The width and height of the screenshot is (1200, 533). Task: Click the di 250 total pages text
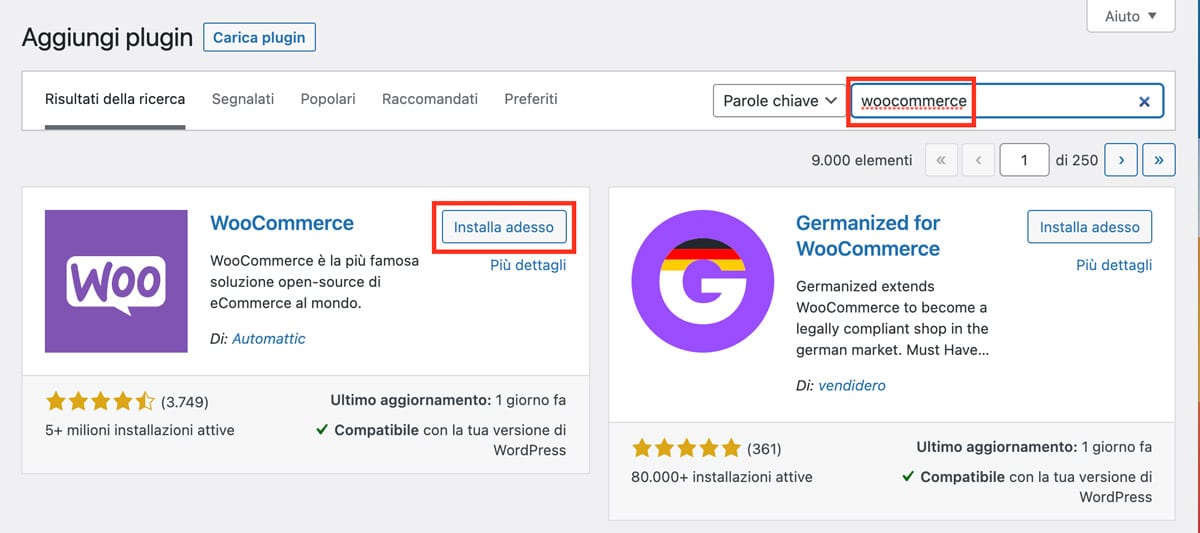[1076, 160]
